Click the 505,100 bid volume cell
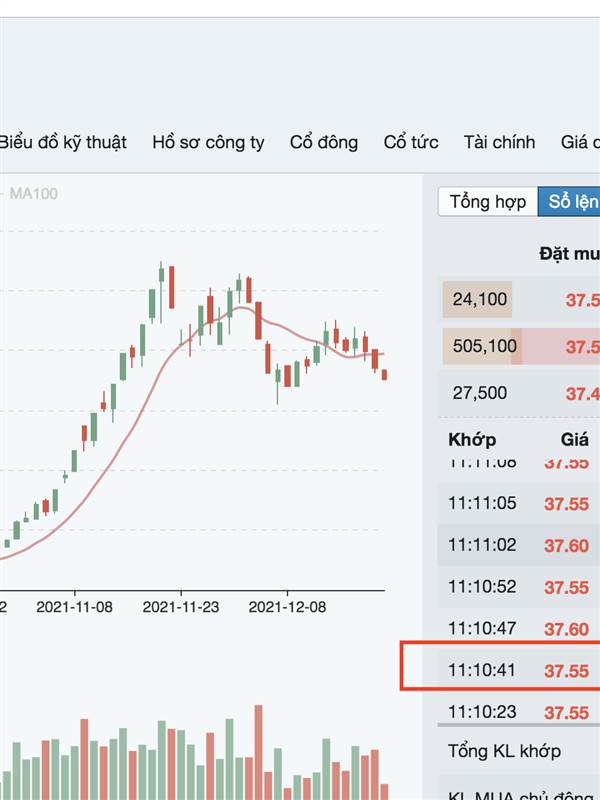 482,346
